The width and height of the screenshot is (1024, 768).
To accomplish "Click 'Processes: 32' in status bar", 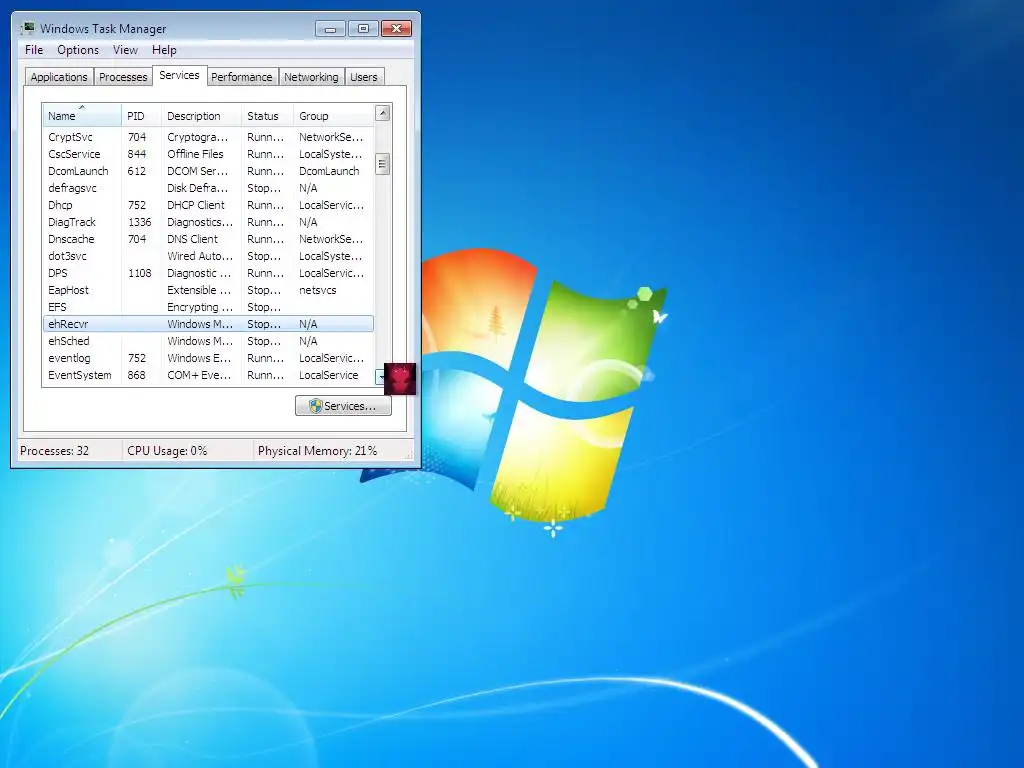I will [54, 451].
